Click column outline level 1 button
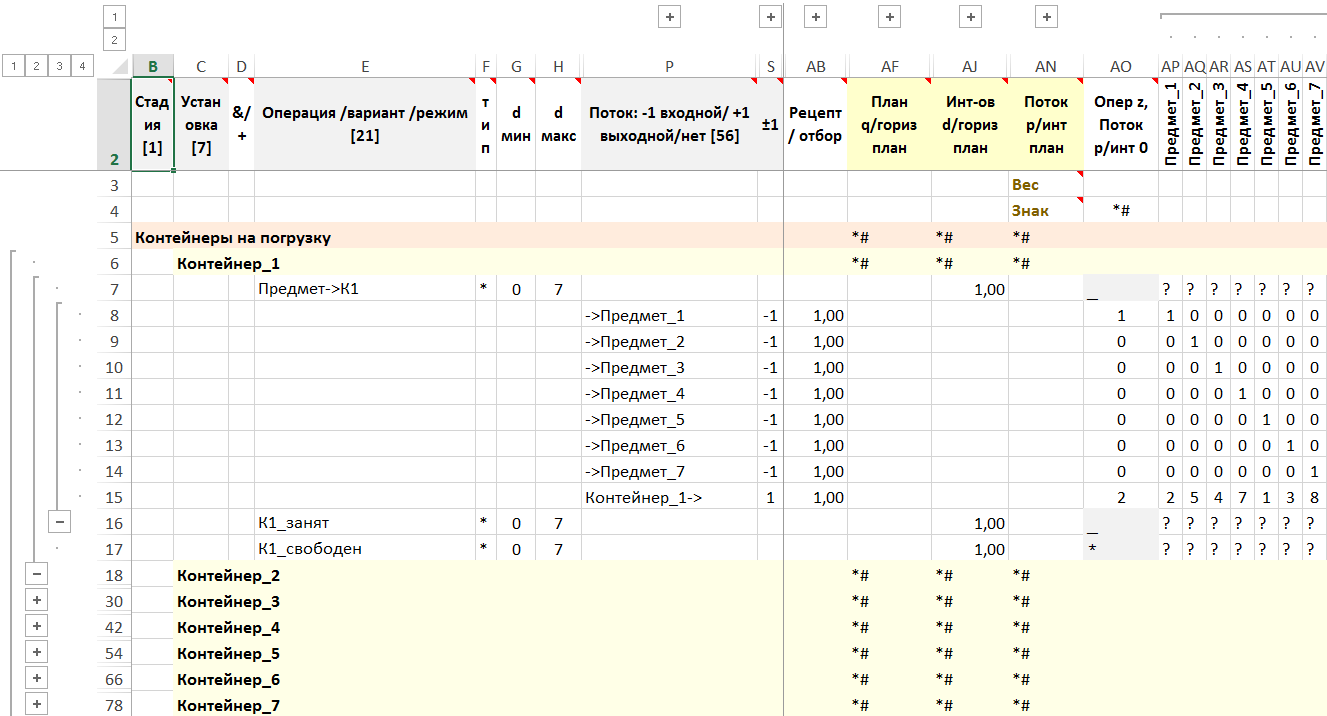 (x=114, y=17)
